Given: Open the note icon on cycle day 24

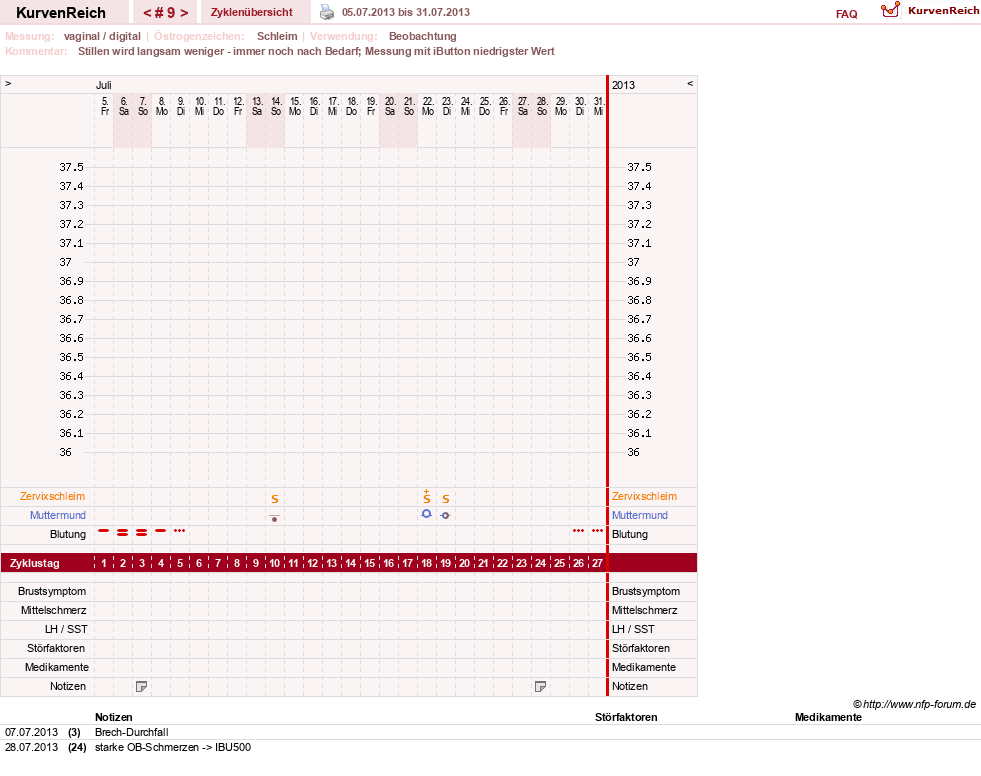Looking at the screenshot, I should [541, 687].
